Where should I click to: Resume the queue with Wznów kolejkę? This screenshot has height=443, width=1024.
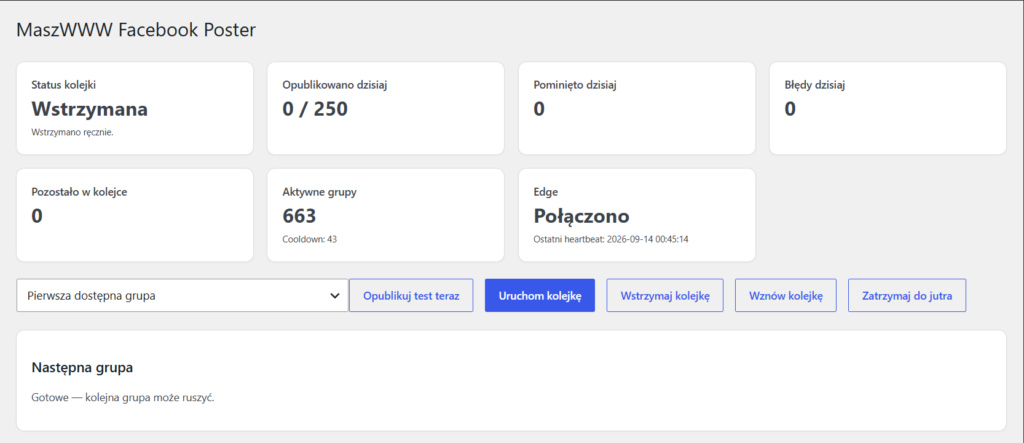(786, 295)
